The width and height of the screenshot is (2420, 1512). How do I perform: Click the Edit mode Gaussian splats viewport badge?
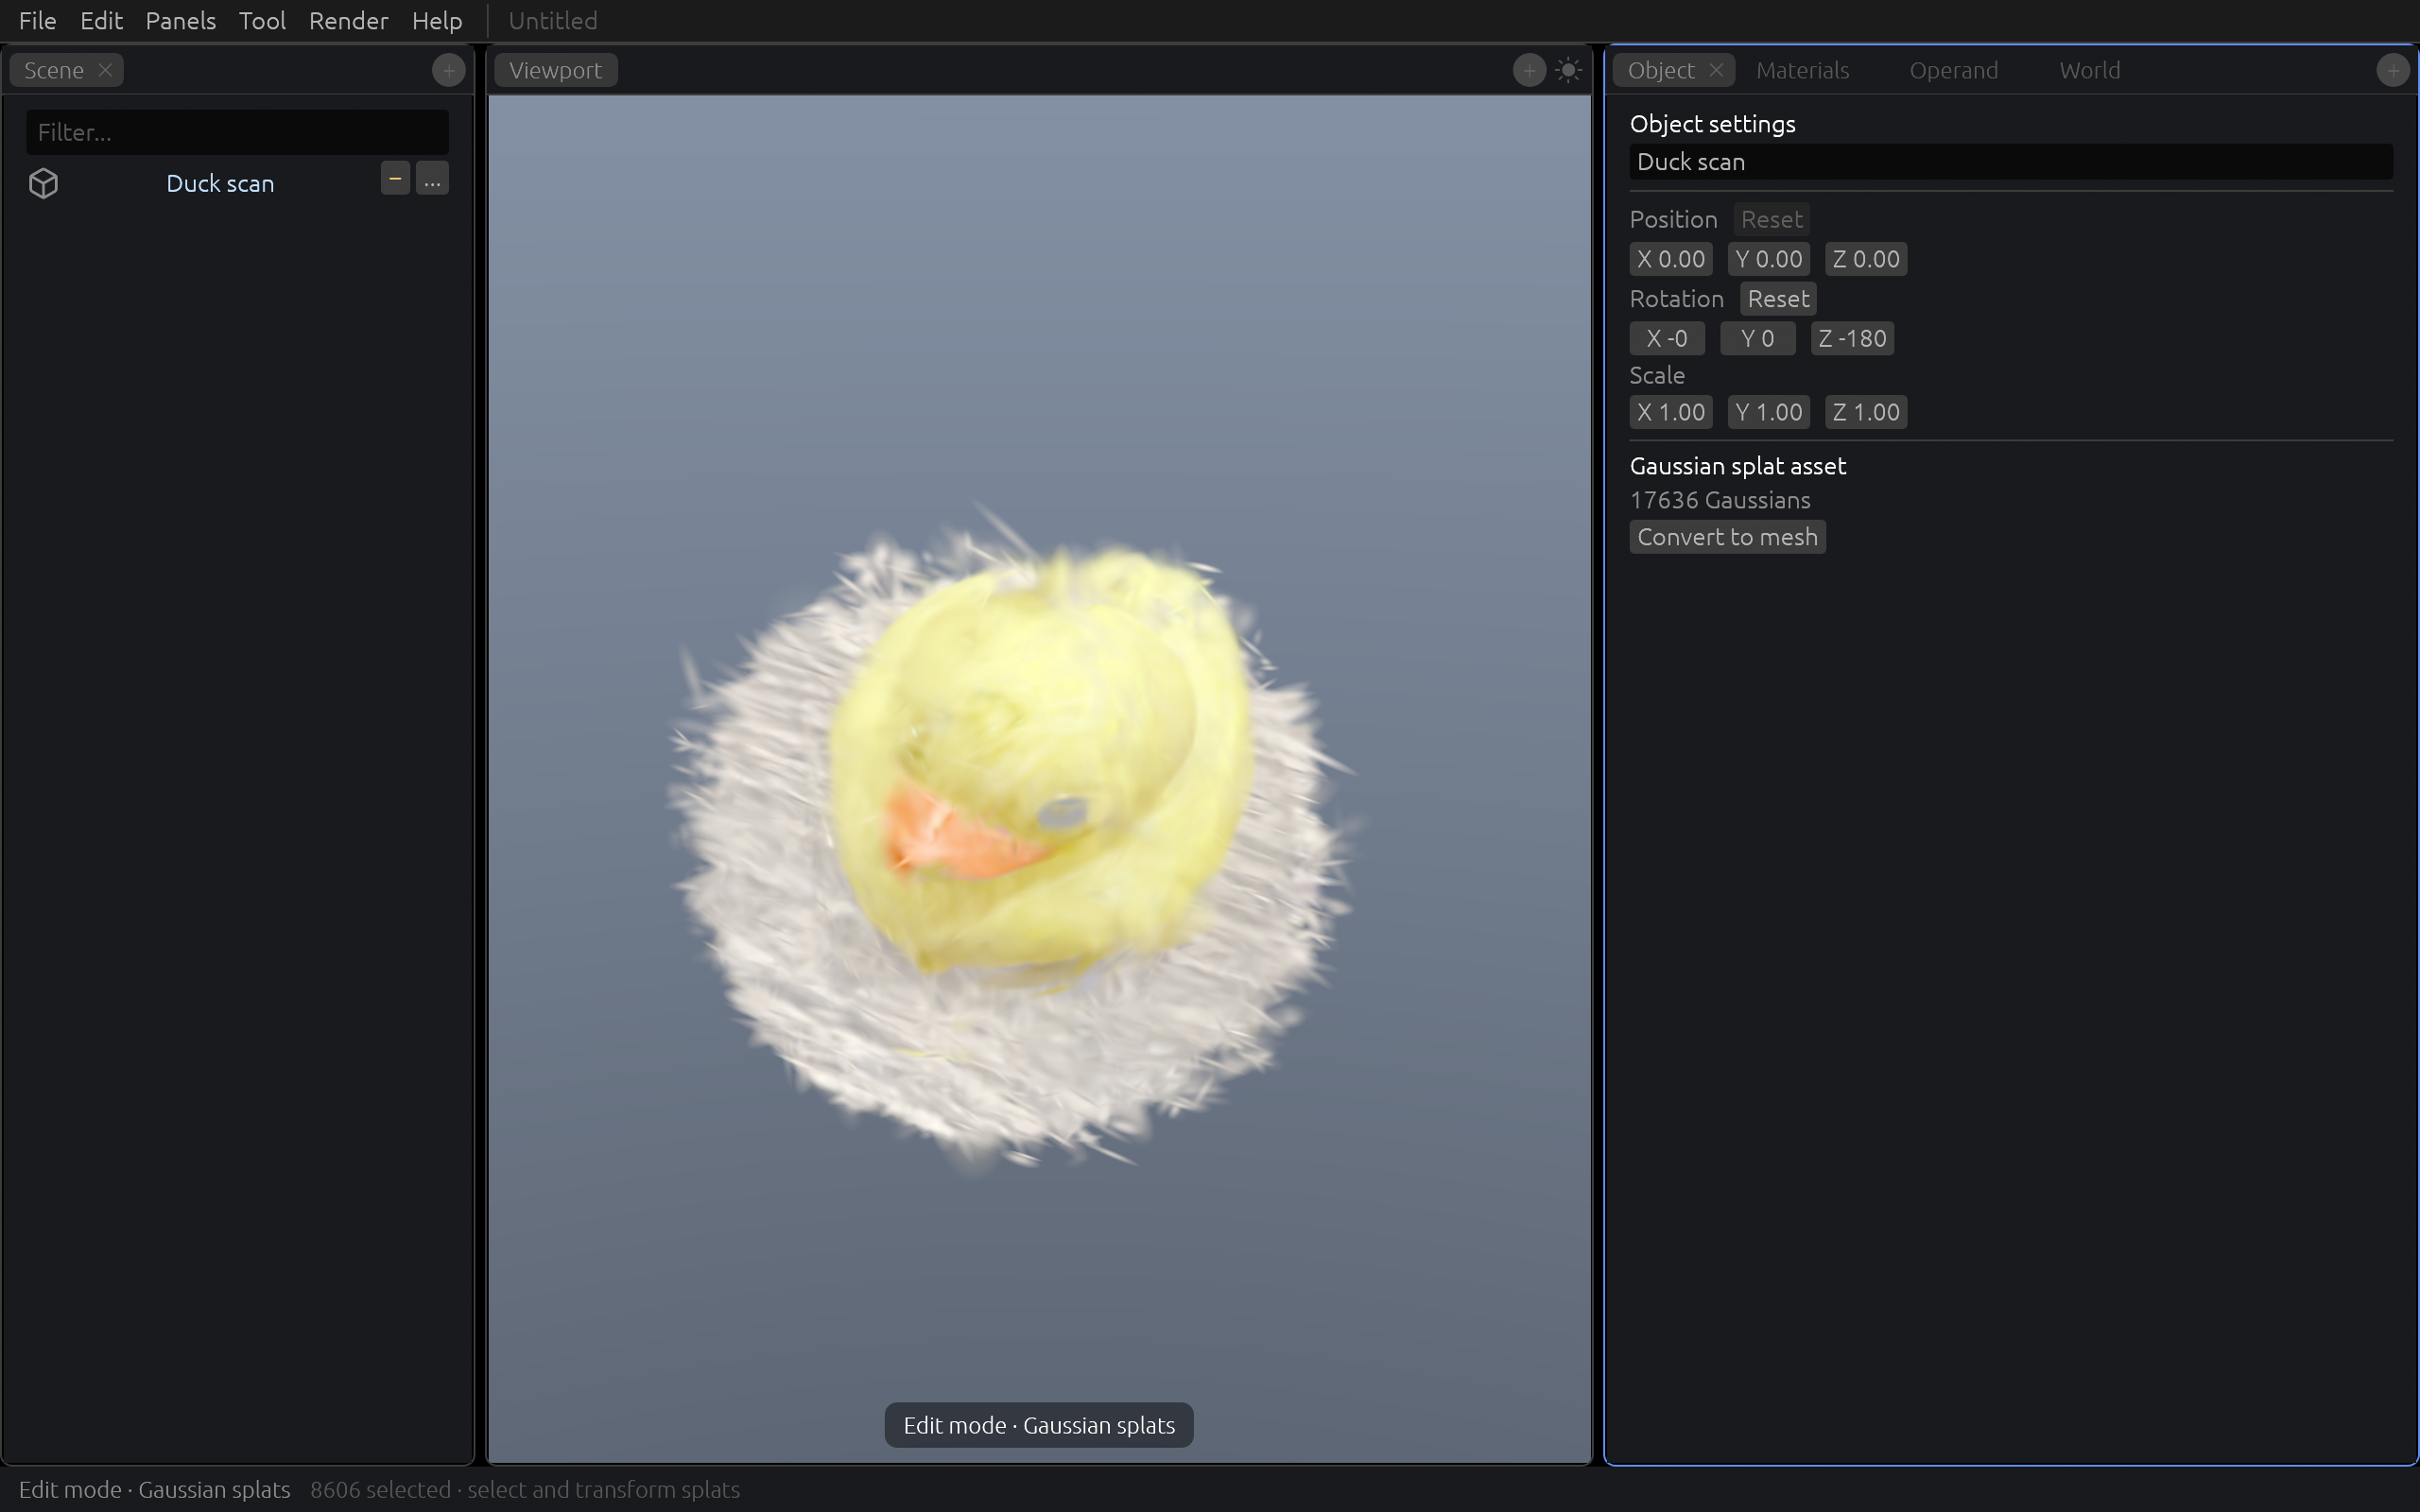coord(1039,1425)
